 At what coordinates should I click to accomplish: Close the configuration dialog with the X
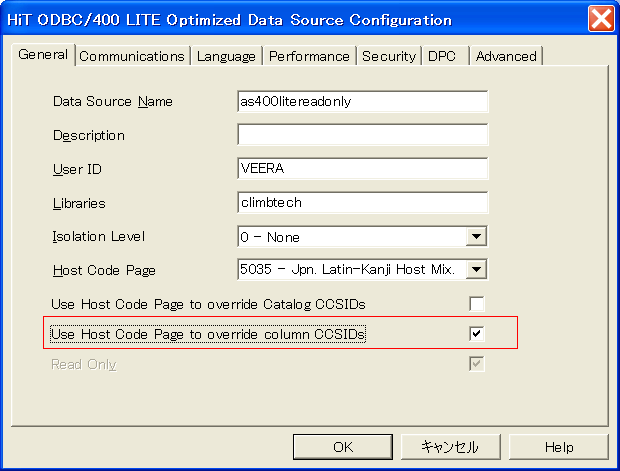pyautogui.click(x=601, y=18)
